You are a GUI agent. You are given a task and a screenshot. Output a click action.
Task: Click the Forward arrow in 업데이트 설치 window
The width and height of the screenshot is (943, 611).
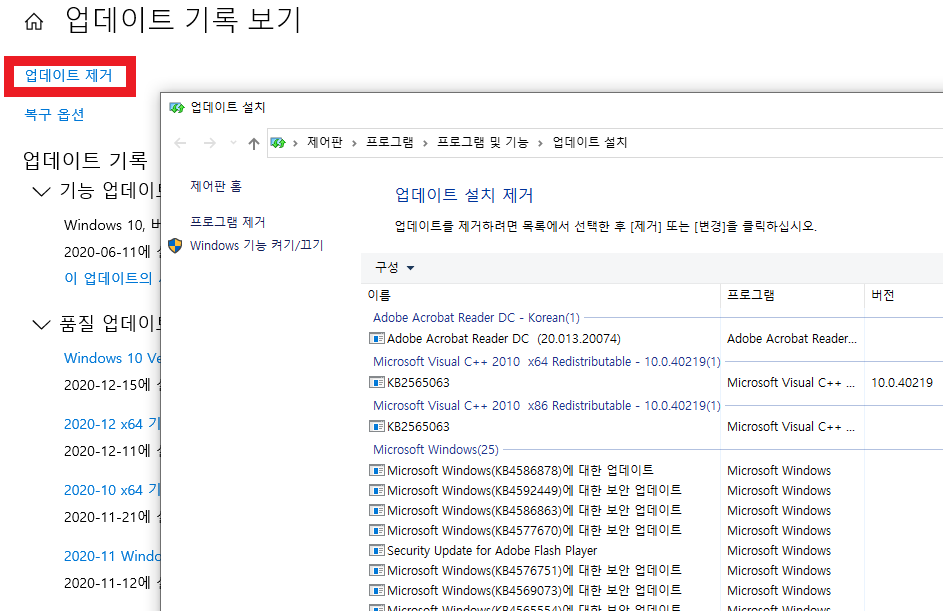click(209, 143)
